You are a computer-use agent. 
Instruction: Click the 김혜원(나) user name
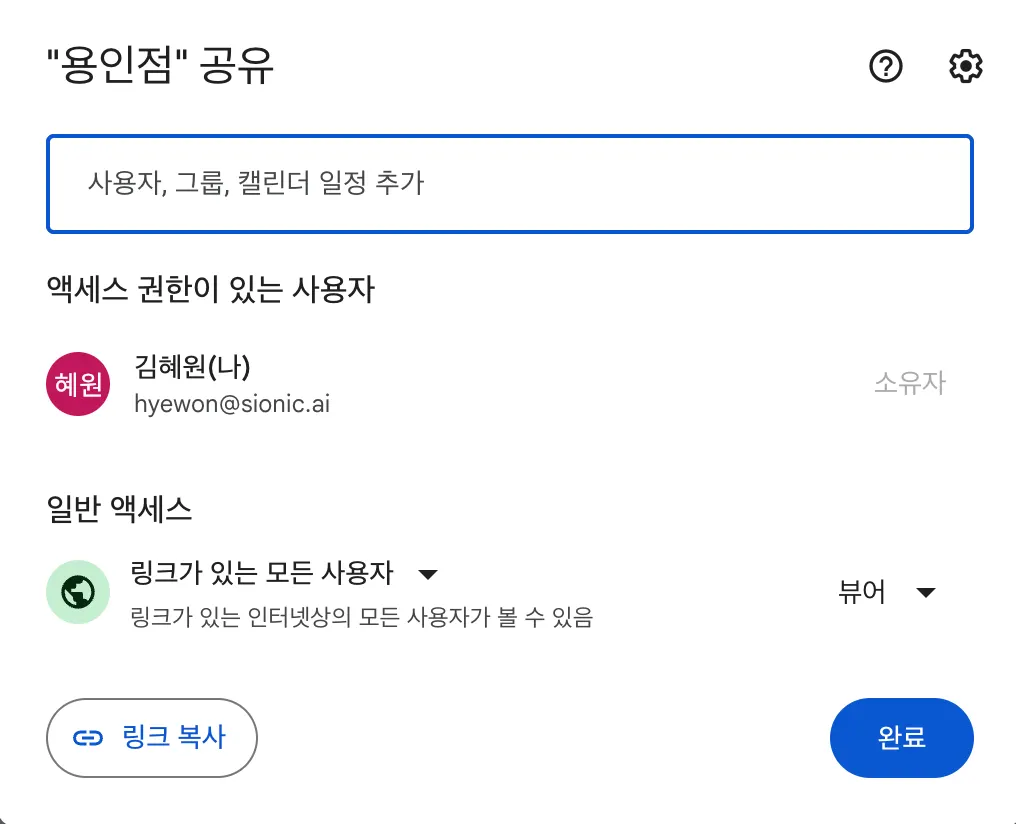(192, 367)
